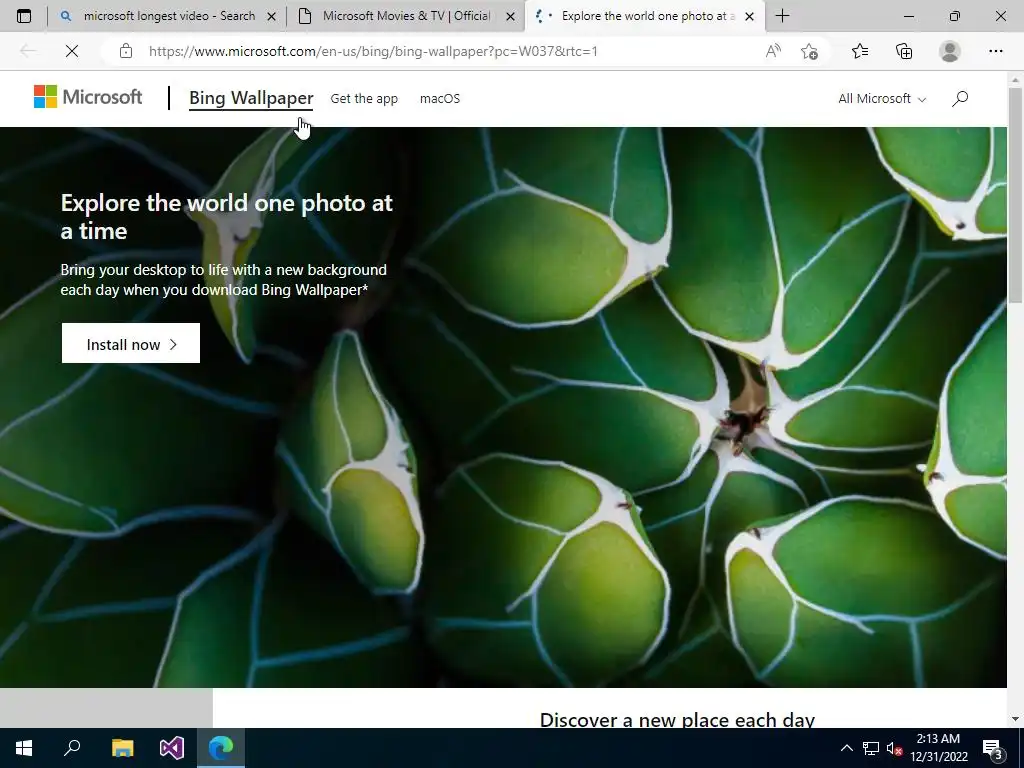Image resolution: width=1024 pixels, height=768 pixels.
Task: Open the tab actions menu icon
Action: [x=24, y=16]
